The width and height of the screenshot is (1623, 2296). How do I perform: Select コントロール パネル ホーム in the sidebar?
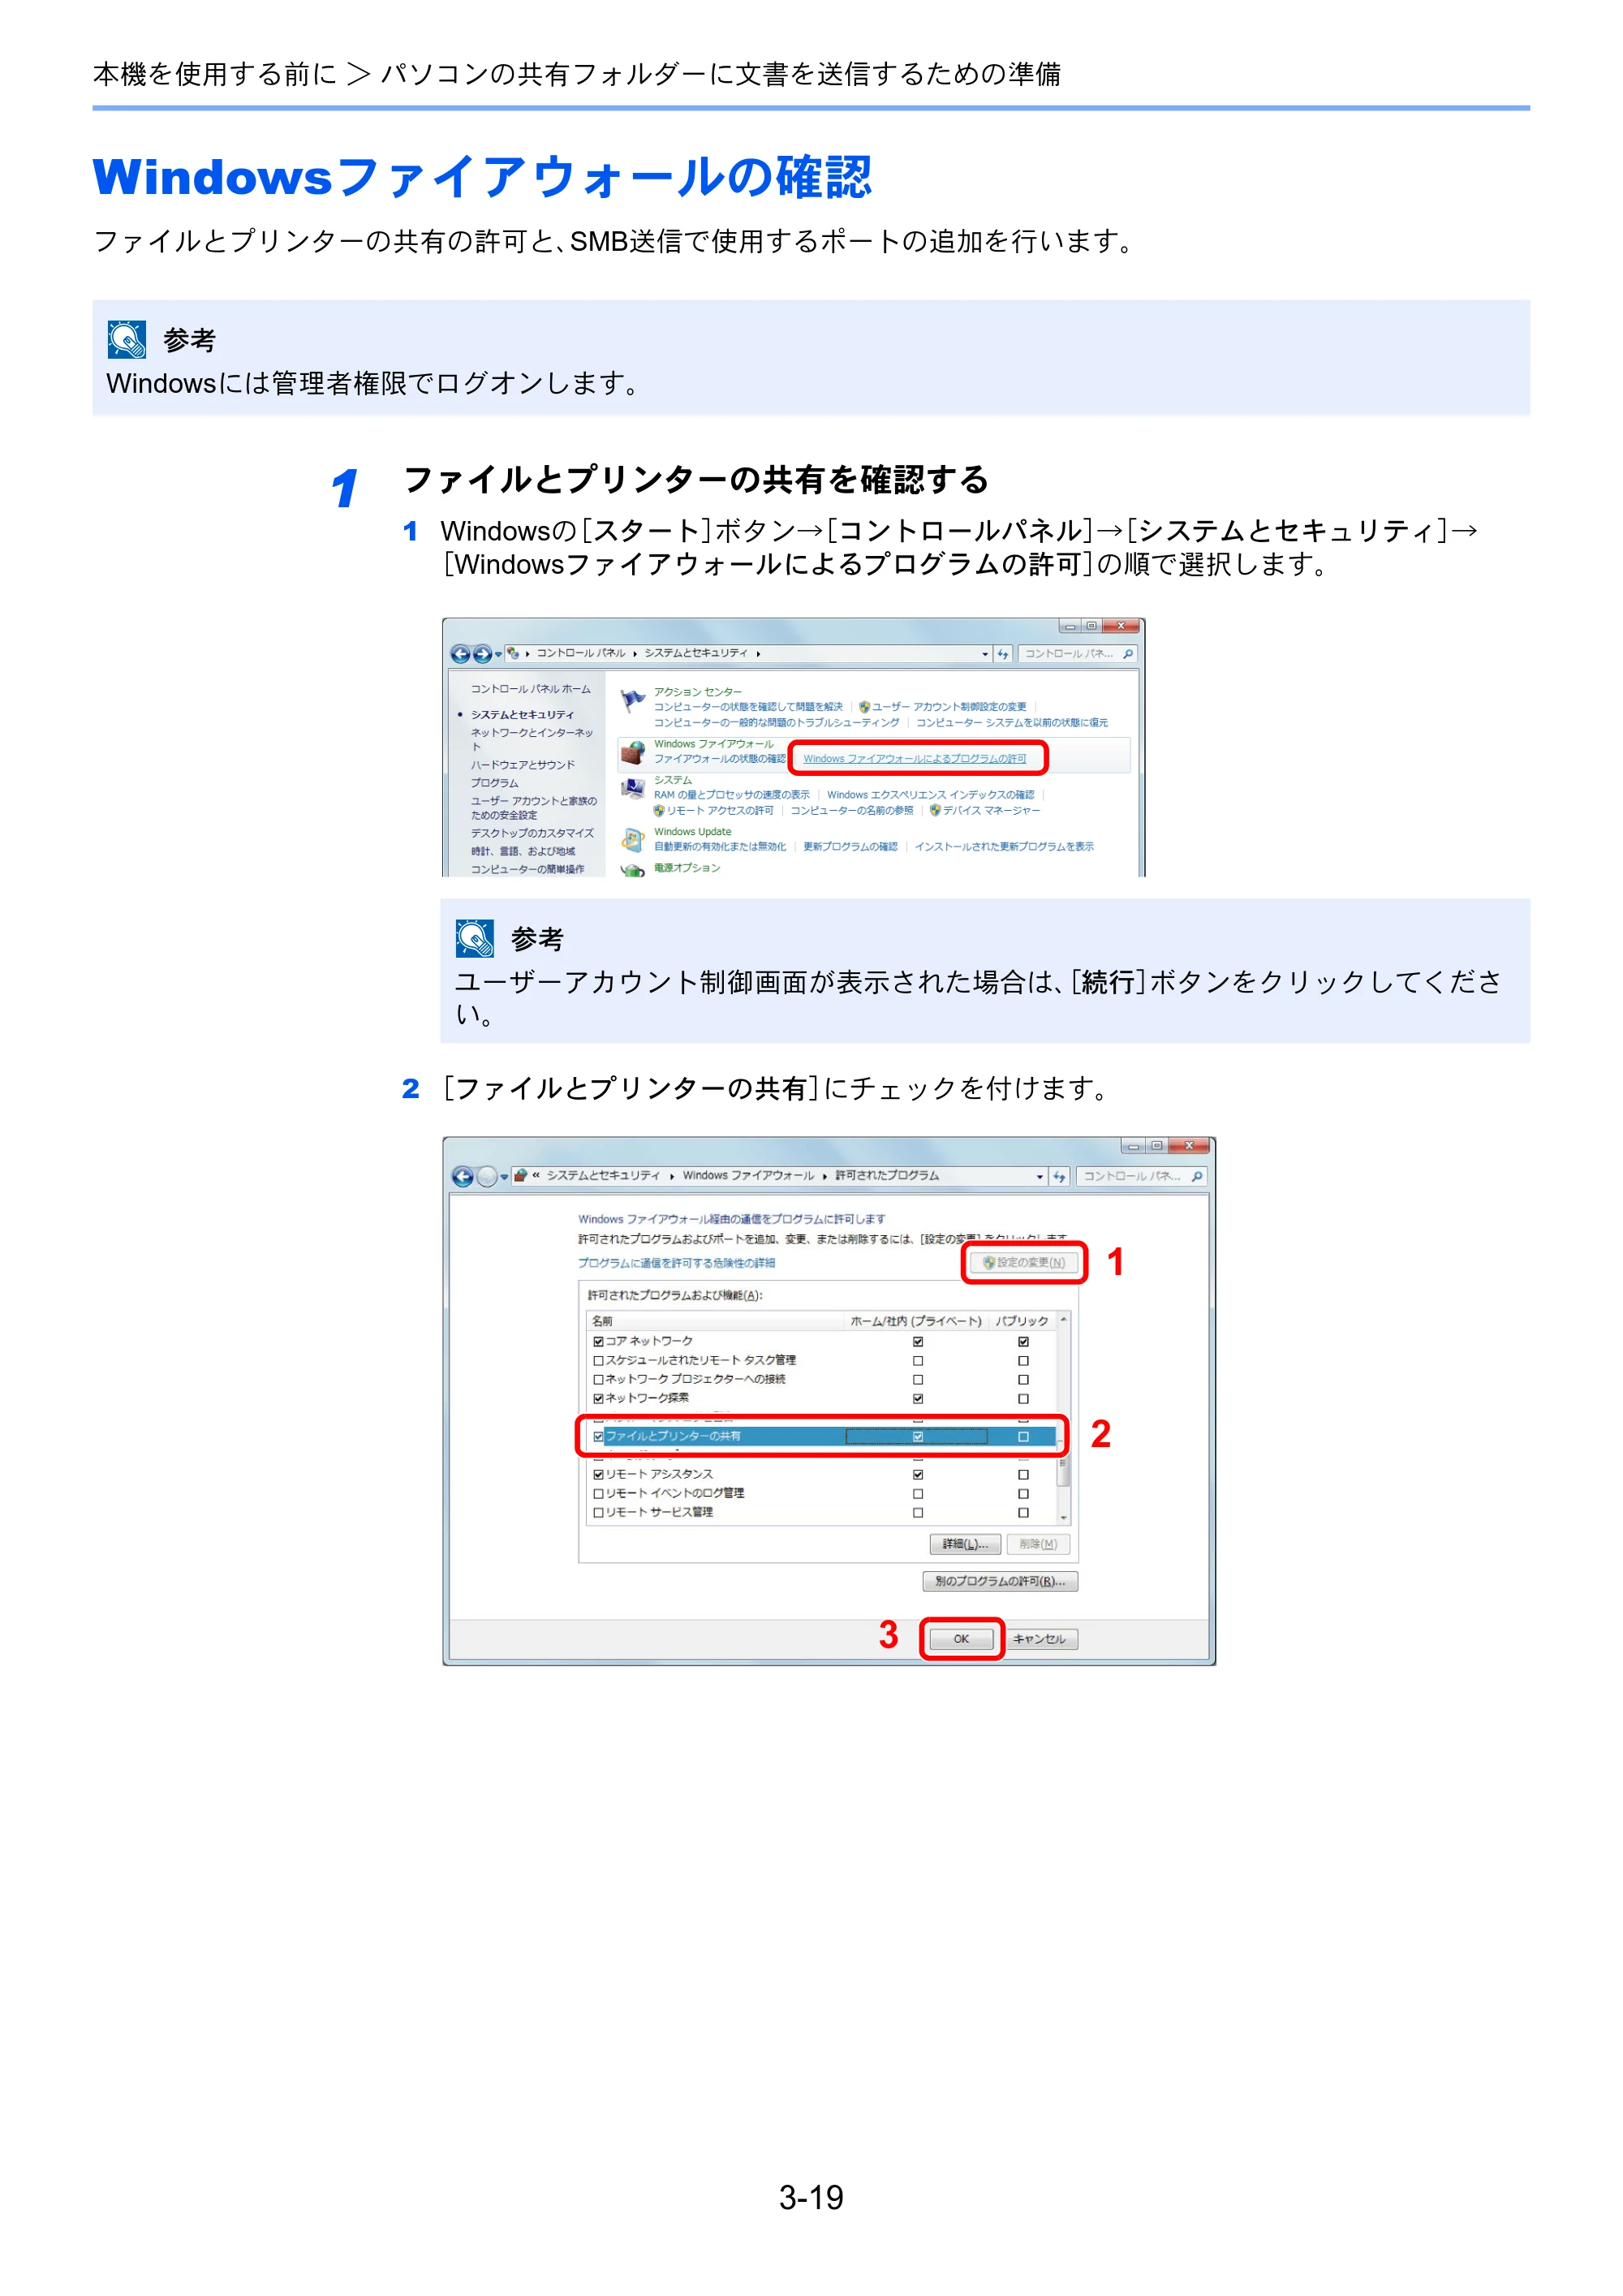click(531, 689)
